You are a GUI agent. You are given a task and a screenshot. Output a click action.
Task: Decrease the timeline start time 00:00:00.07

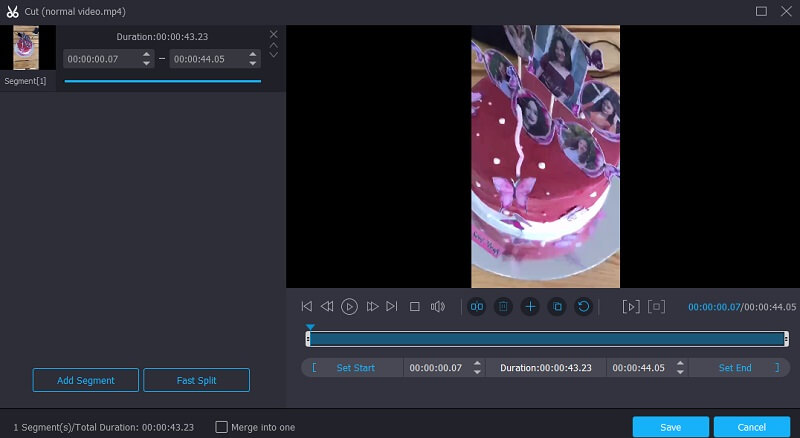click(477, 372)
